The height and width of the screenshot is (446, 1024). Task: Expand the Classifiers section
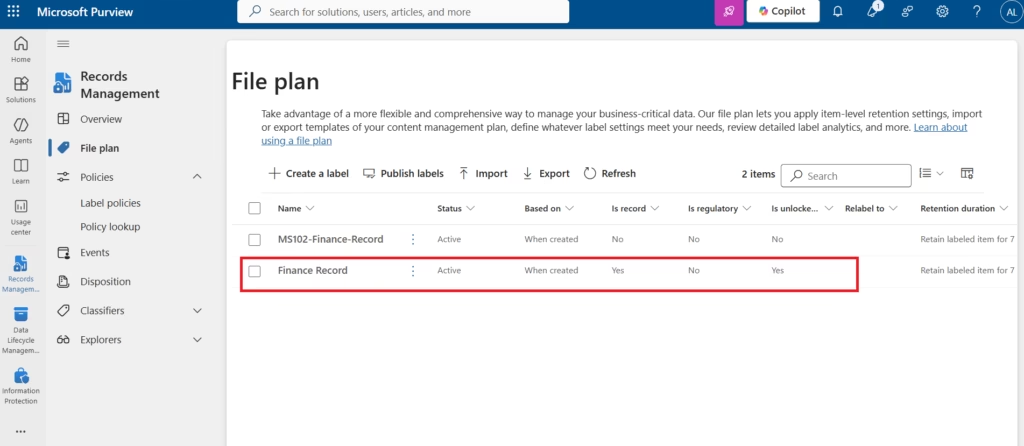coord(197,311)
